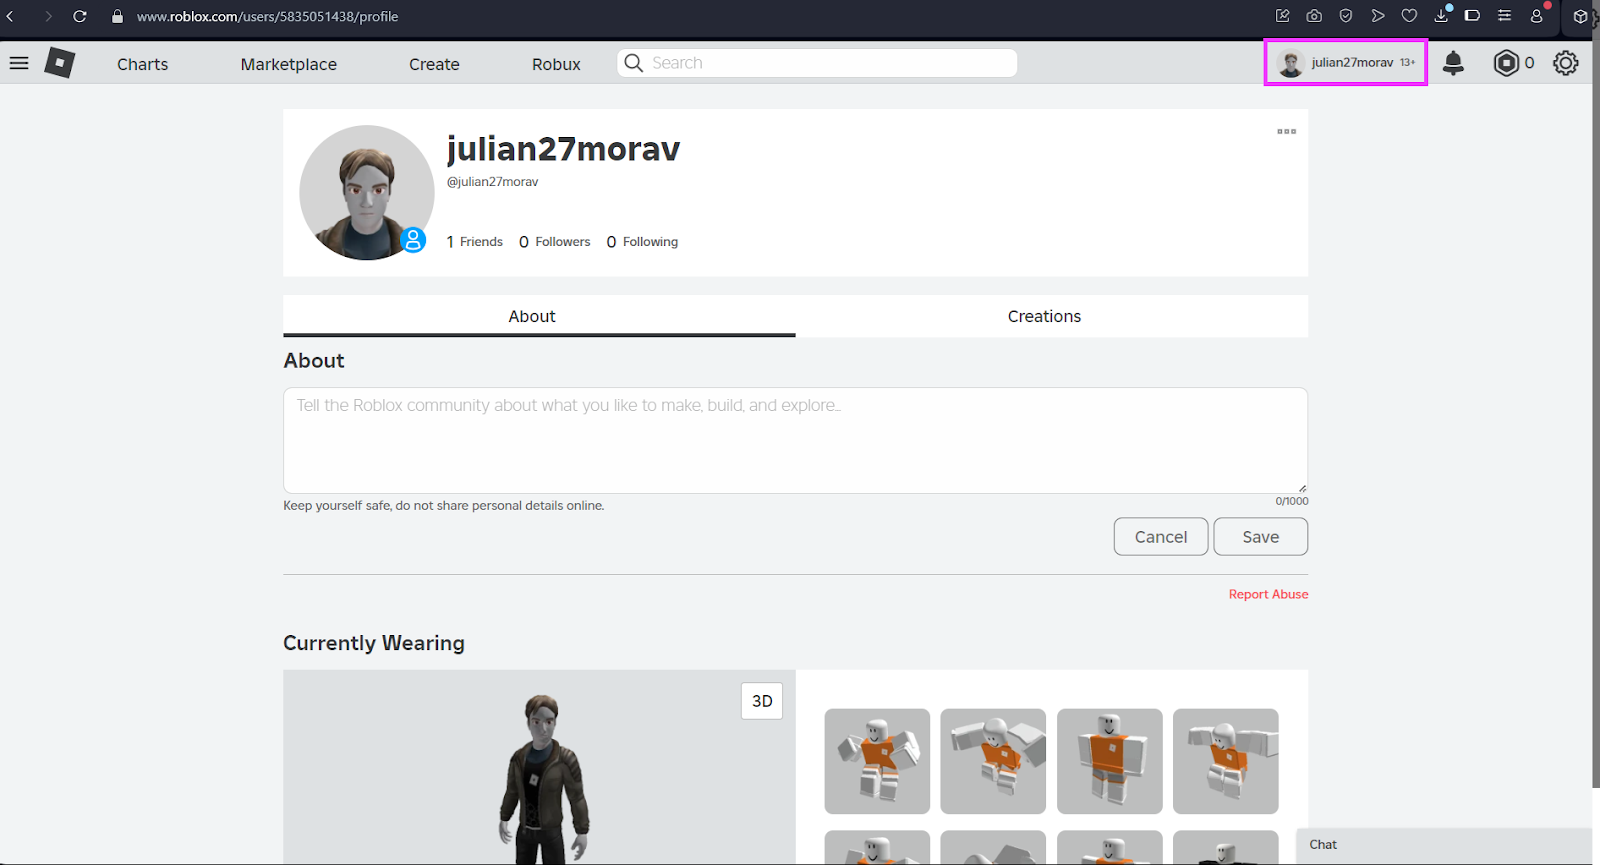This screenshot has width=1600, height=865.
Task: Open the Chat panel
Action: (1444, 845)
